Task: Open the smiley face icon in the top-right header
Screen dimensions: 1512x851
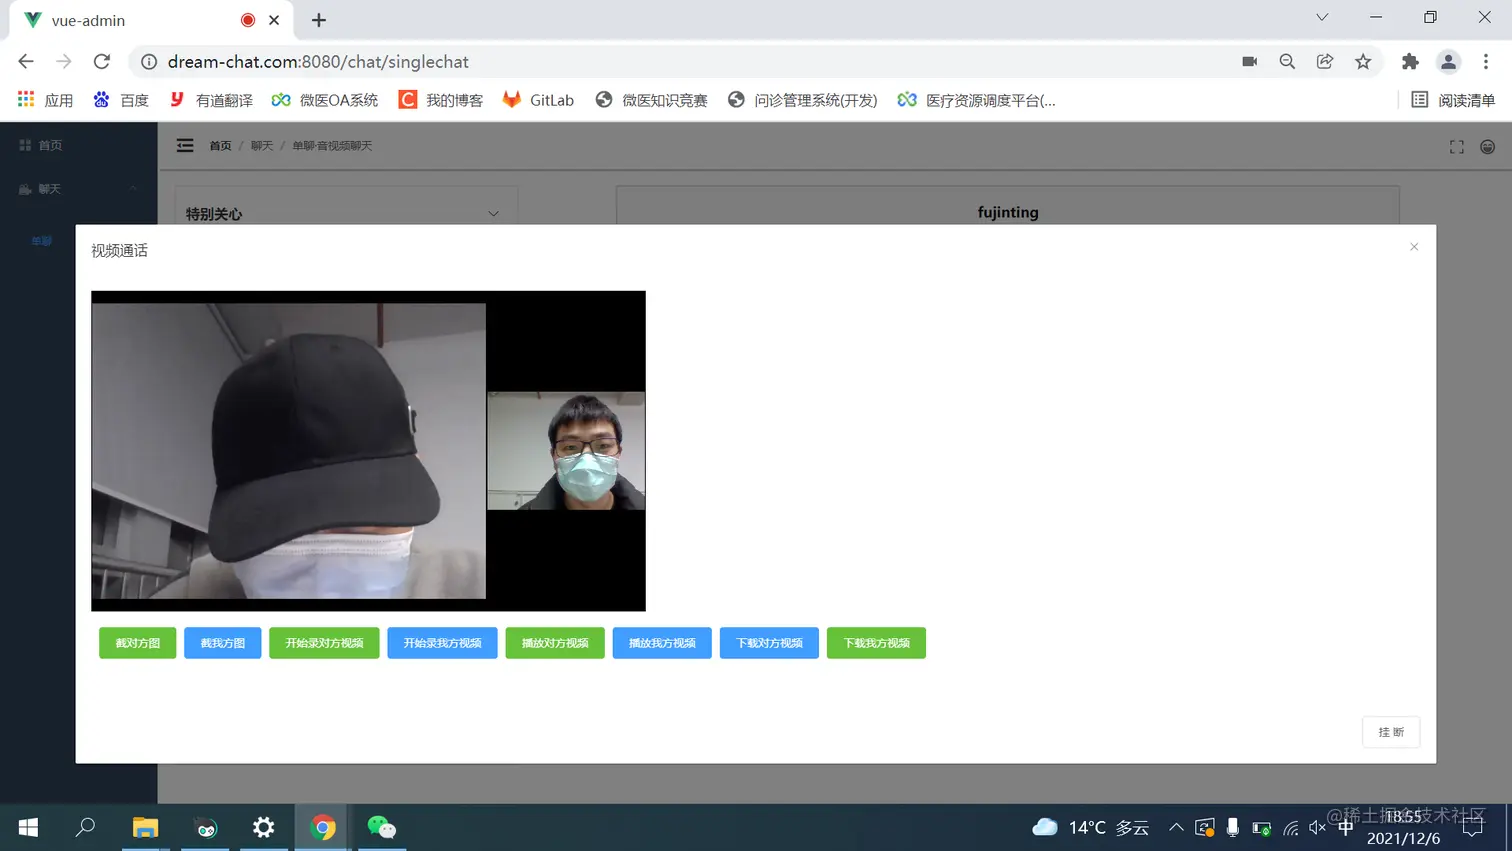Action: pos(1487,146)
